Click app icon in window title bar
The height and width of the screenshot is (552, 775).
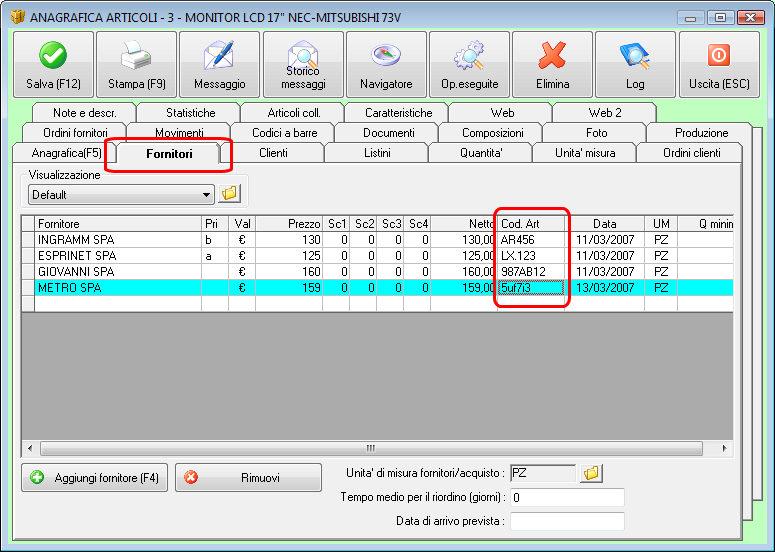click(x=18, y=17)
